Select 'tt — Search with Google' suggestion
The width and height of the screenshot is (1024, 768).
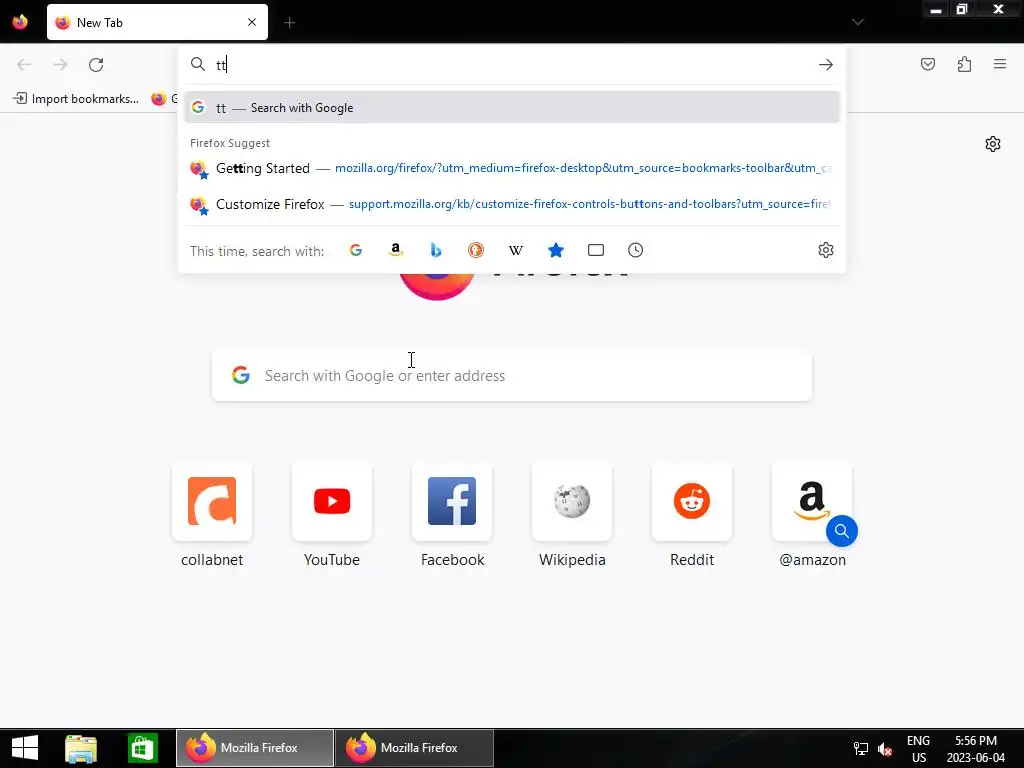(511, 108)
